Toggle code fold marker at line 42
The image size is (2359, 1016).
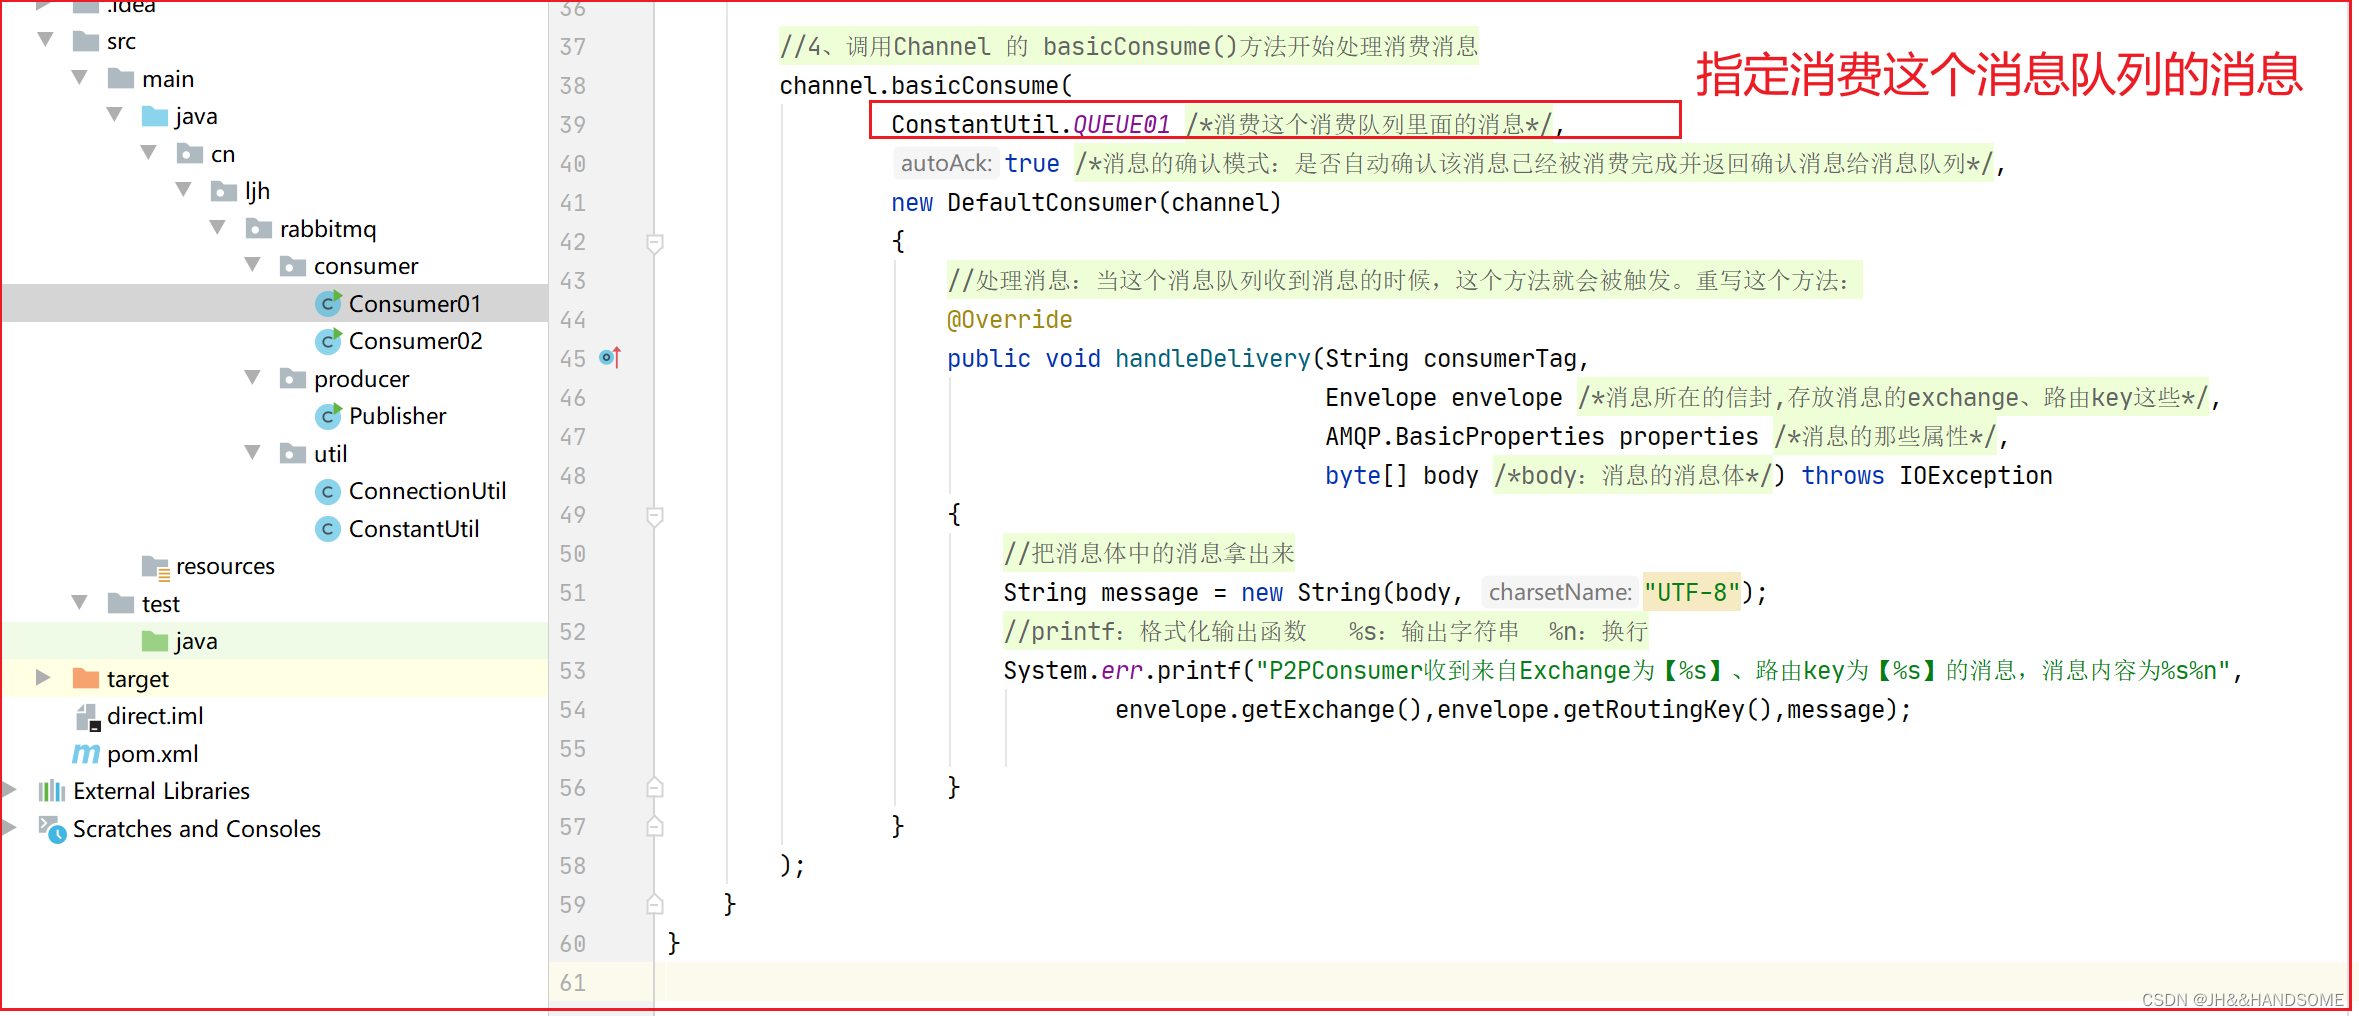point(655,242)
